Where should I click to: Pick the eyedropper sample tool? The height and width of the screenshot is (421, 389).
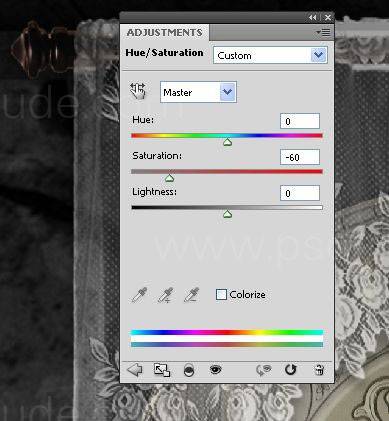pos(139,295)
